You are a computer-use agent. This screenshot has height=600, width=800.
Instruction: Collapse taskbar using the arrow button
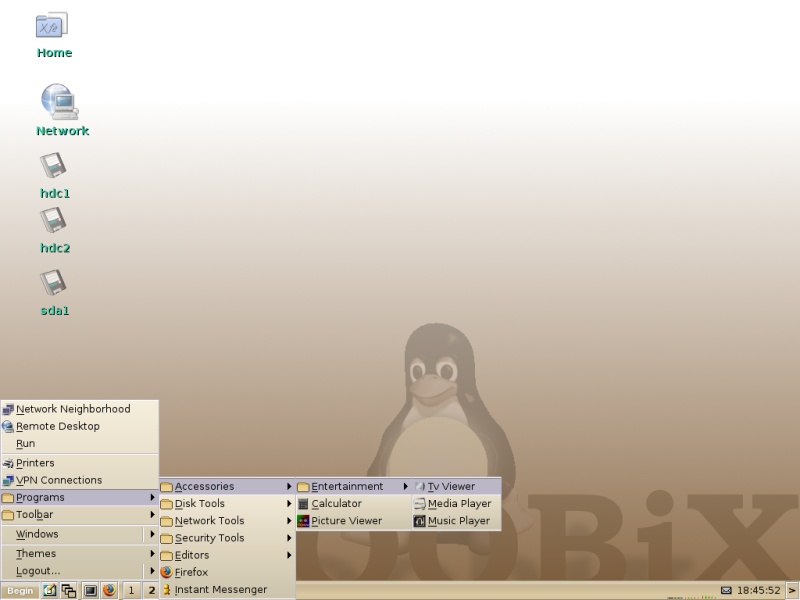click(792, 591)
